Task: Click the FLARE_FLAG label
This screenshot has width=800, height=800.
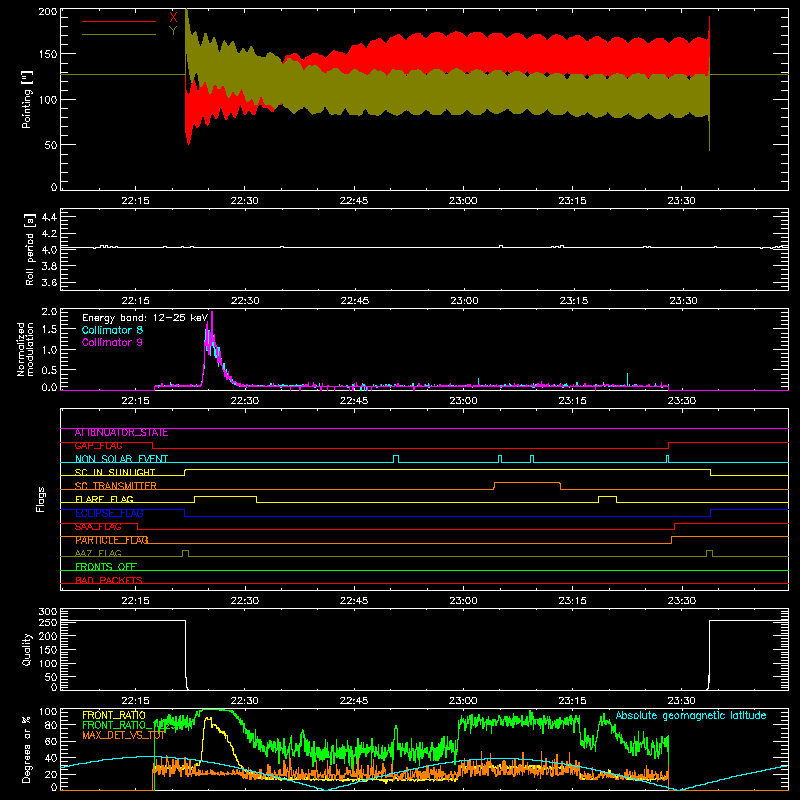Action: click(x=104, y=499)
